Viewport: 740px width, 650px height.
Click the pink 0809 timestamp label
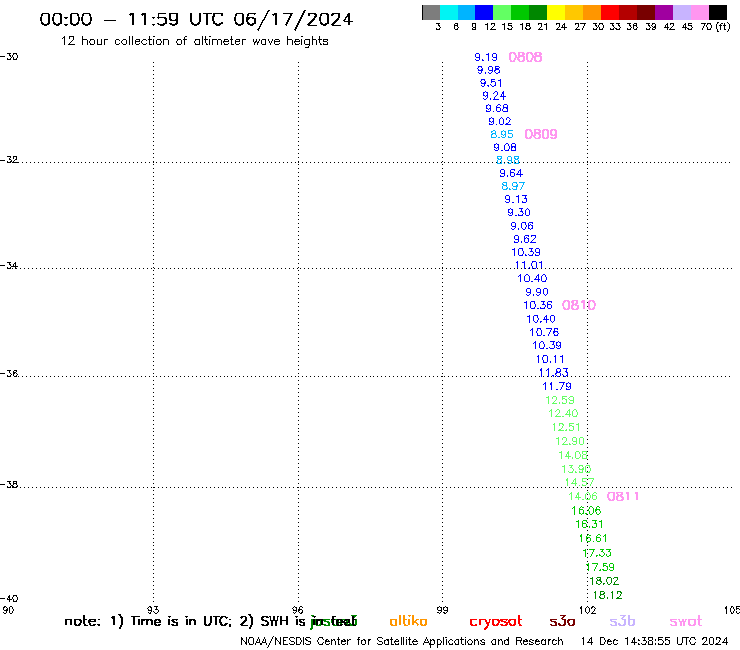[x=541, y=135]
